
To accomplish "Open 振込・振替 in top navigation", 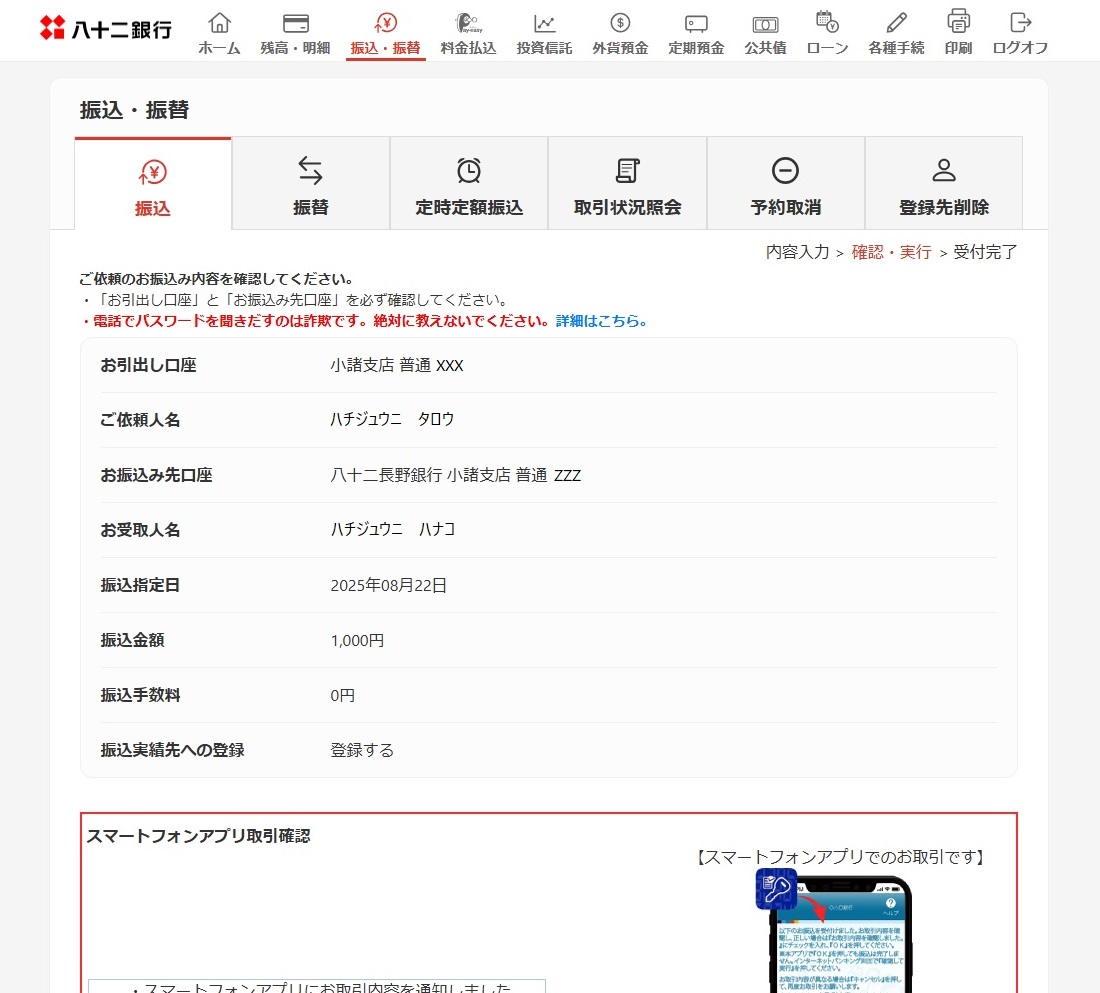I will point(385,34).
